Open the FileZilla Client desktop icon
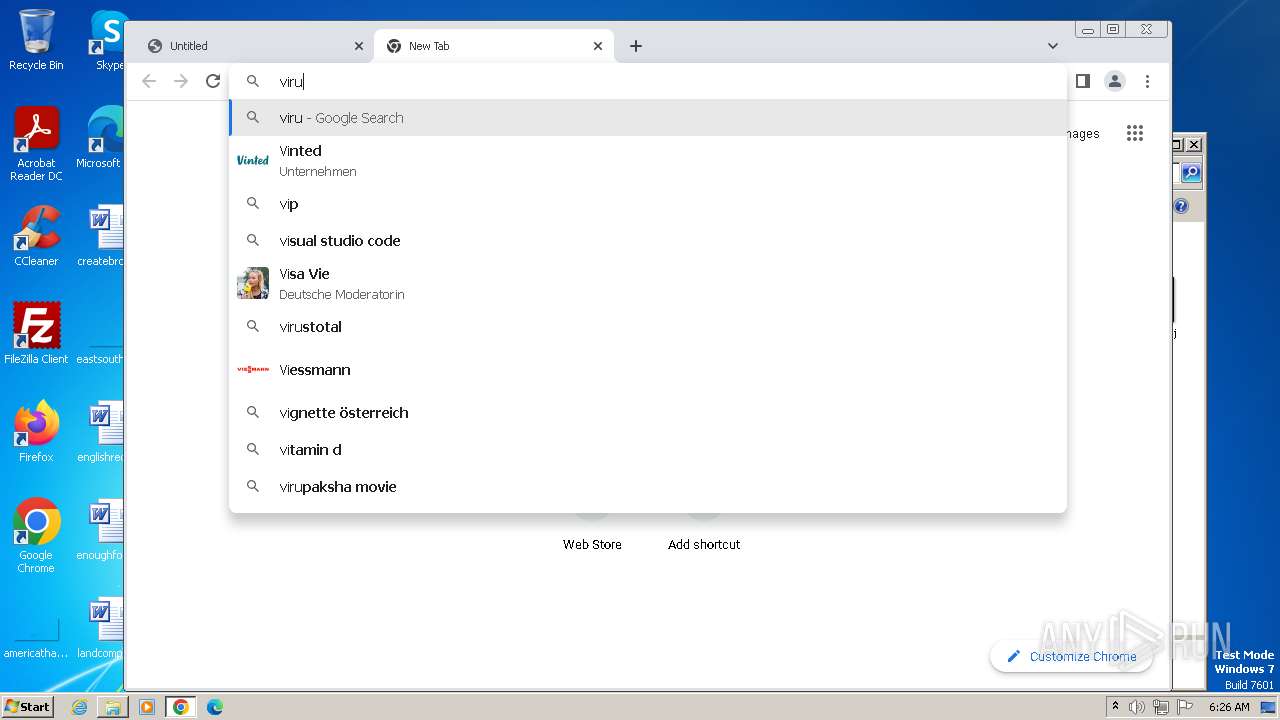 pos(36,333)
